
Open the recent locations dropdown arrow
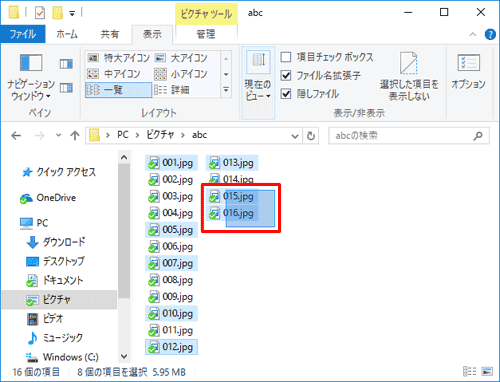(x=59, y=135)
